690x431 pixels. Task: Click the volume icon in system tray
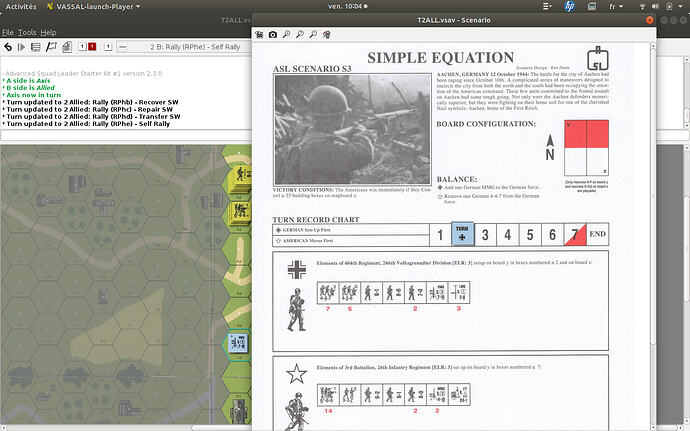(655, 7)
